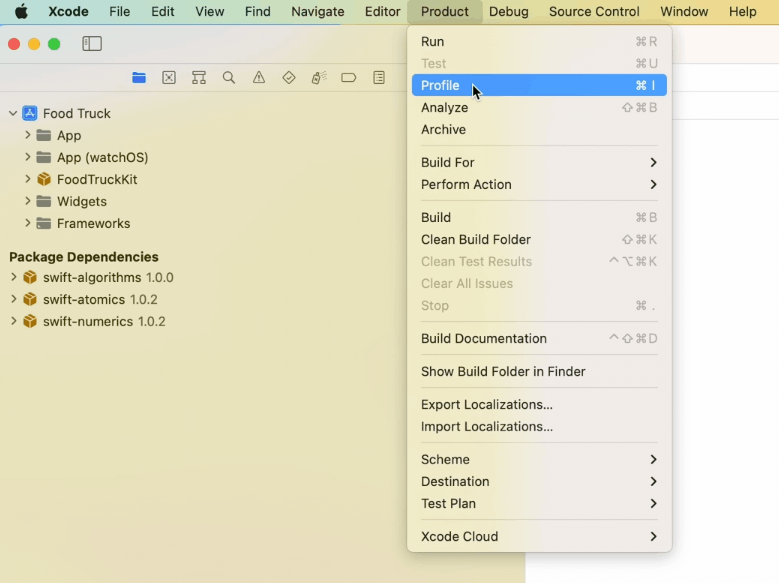Open the Project navigator folder icon
The image size is (779, 583).
click(x=139, y=78)
